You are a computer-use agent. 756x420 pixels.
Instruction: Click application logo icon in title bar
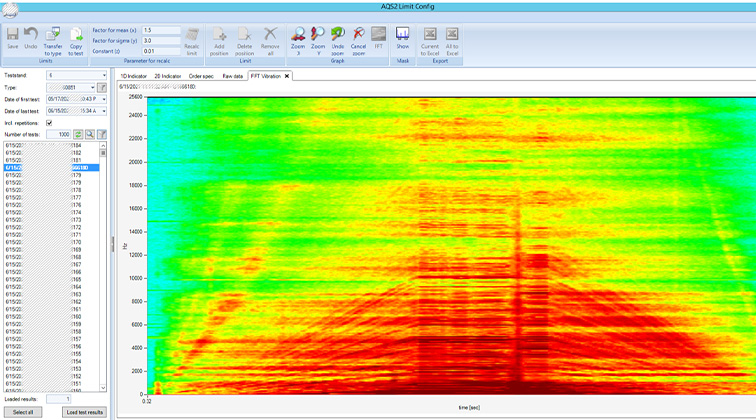coord(10,10)
